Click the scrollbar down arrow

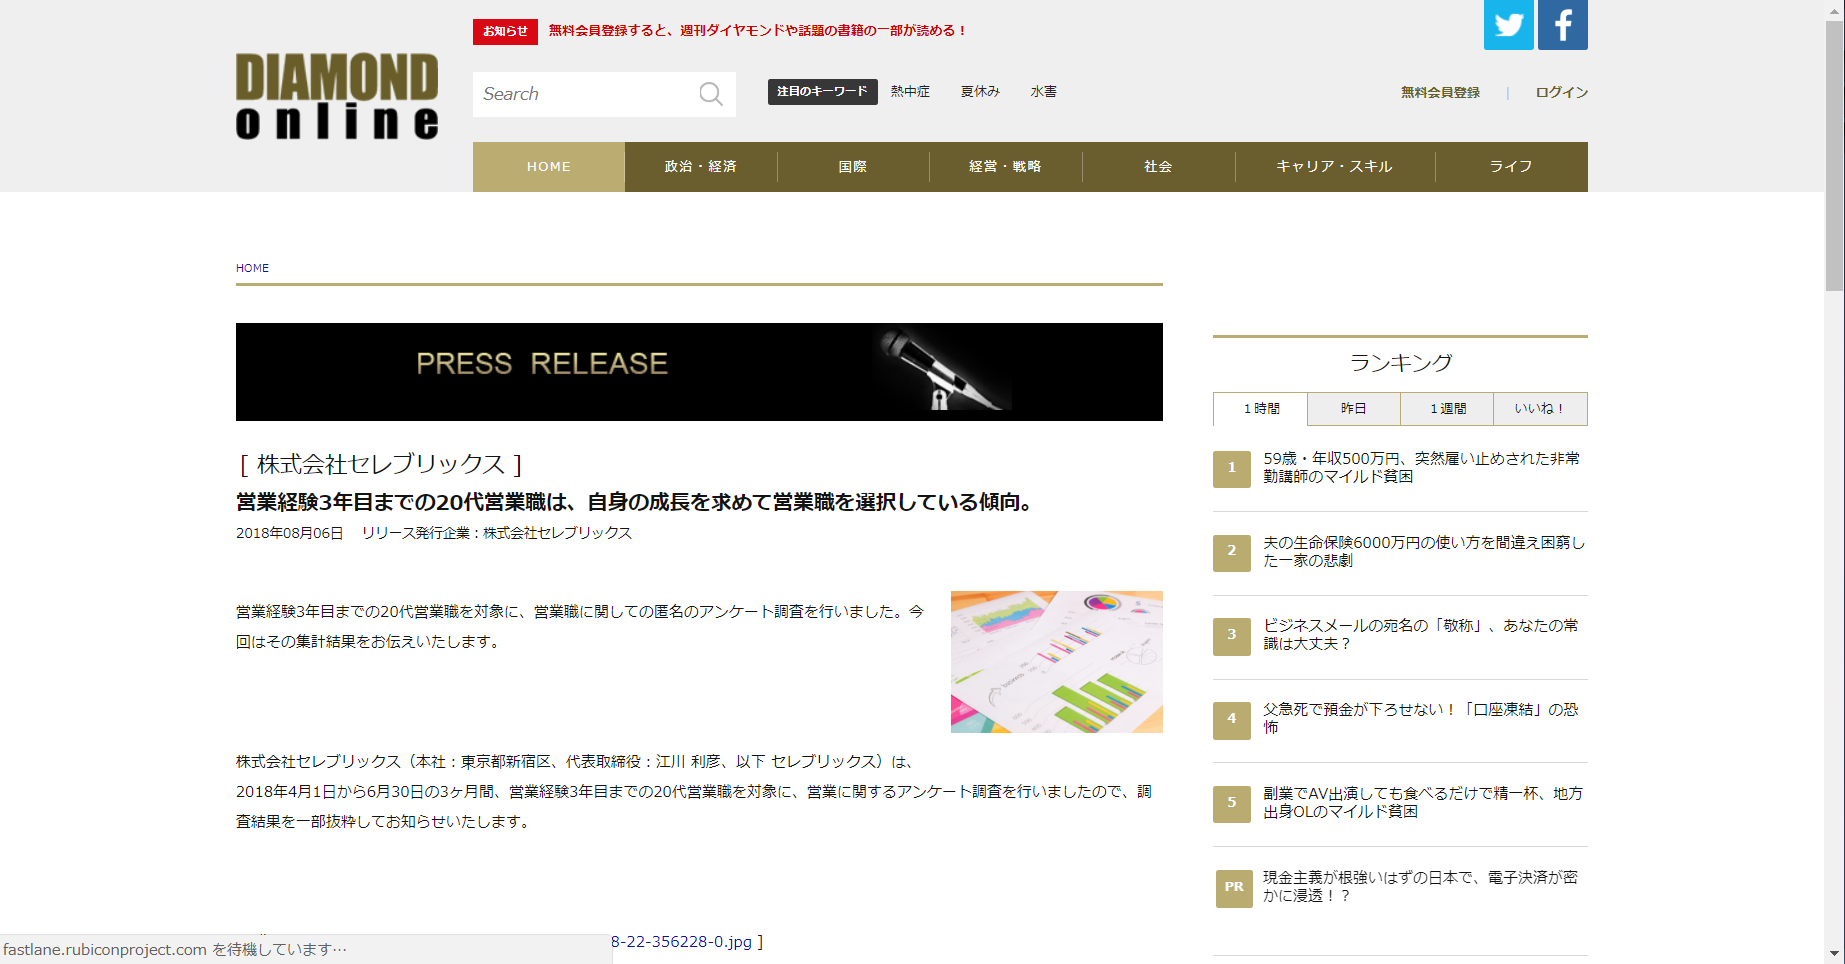coord(1835,954)
